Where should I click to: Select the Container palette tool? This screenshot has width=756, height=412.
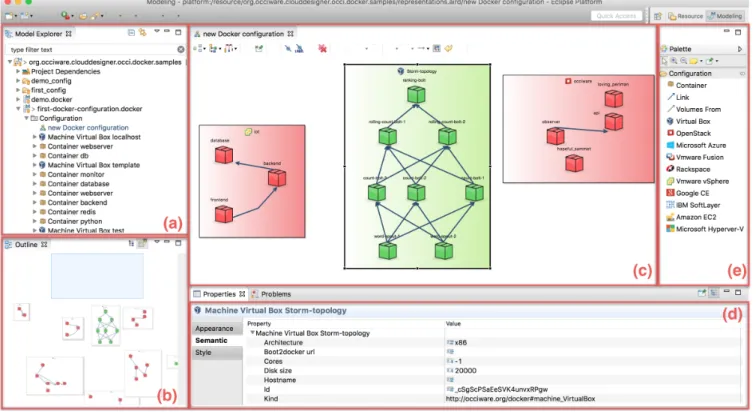[x=687, y=85]
